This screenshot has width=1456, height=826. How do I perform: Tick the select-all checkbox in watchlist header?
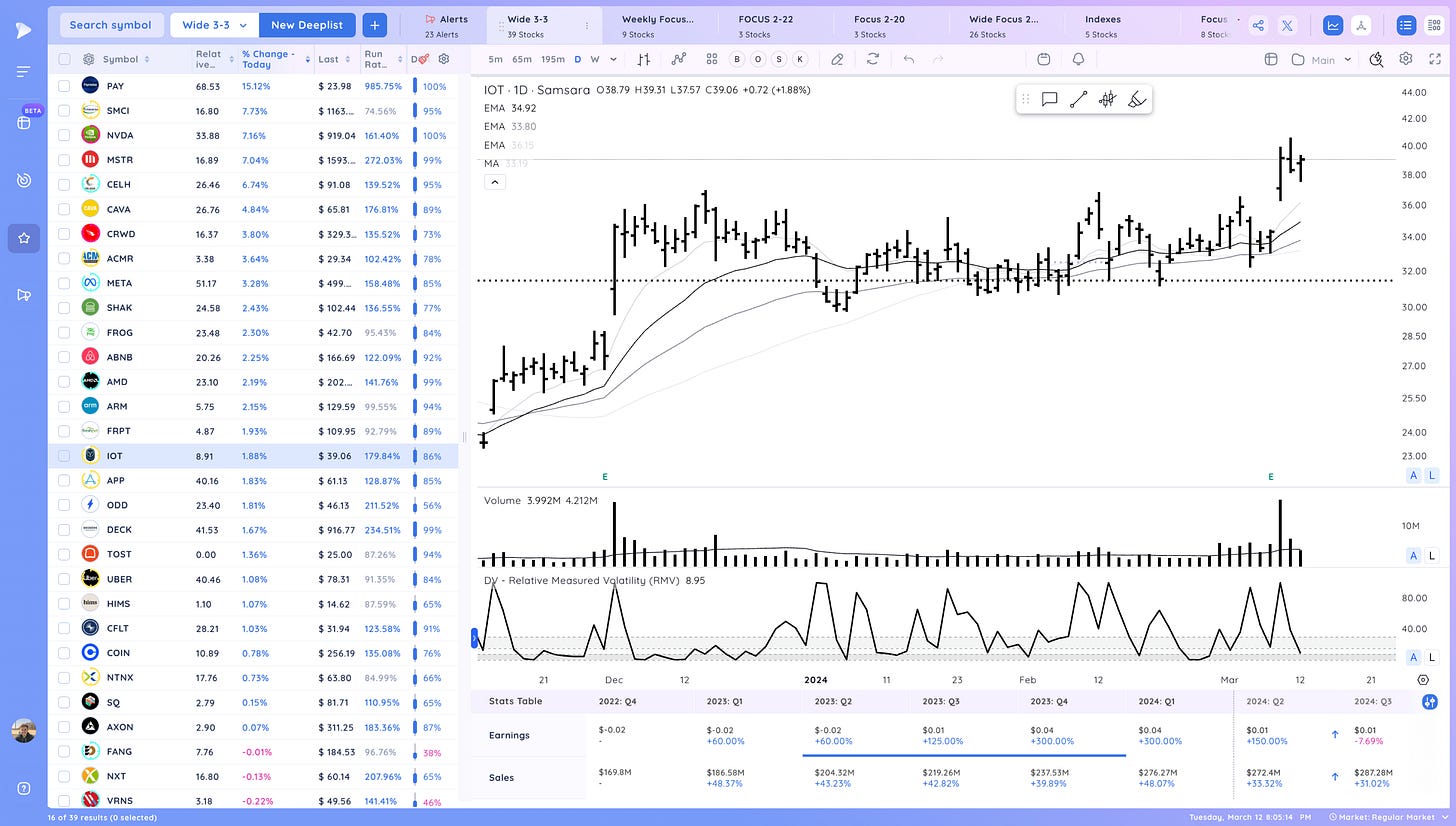[x=64, y=59]
